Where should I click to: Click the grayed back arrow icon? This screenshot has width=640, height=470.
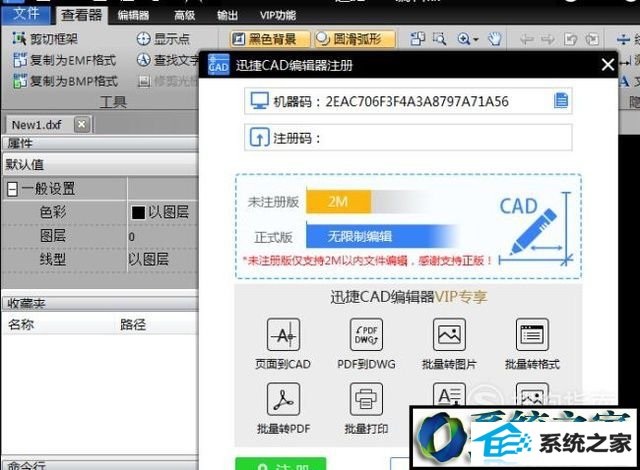pos(527,39)
